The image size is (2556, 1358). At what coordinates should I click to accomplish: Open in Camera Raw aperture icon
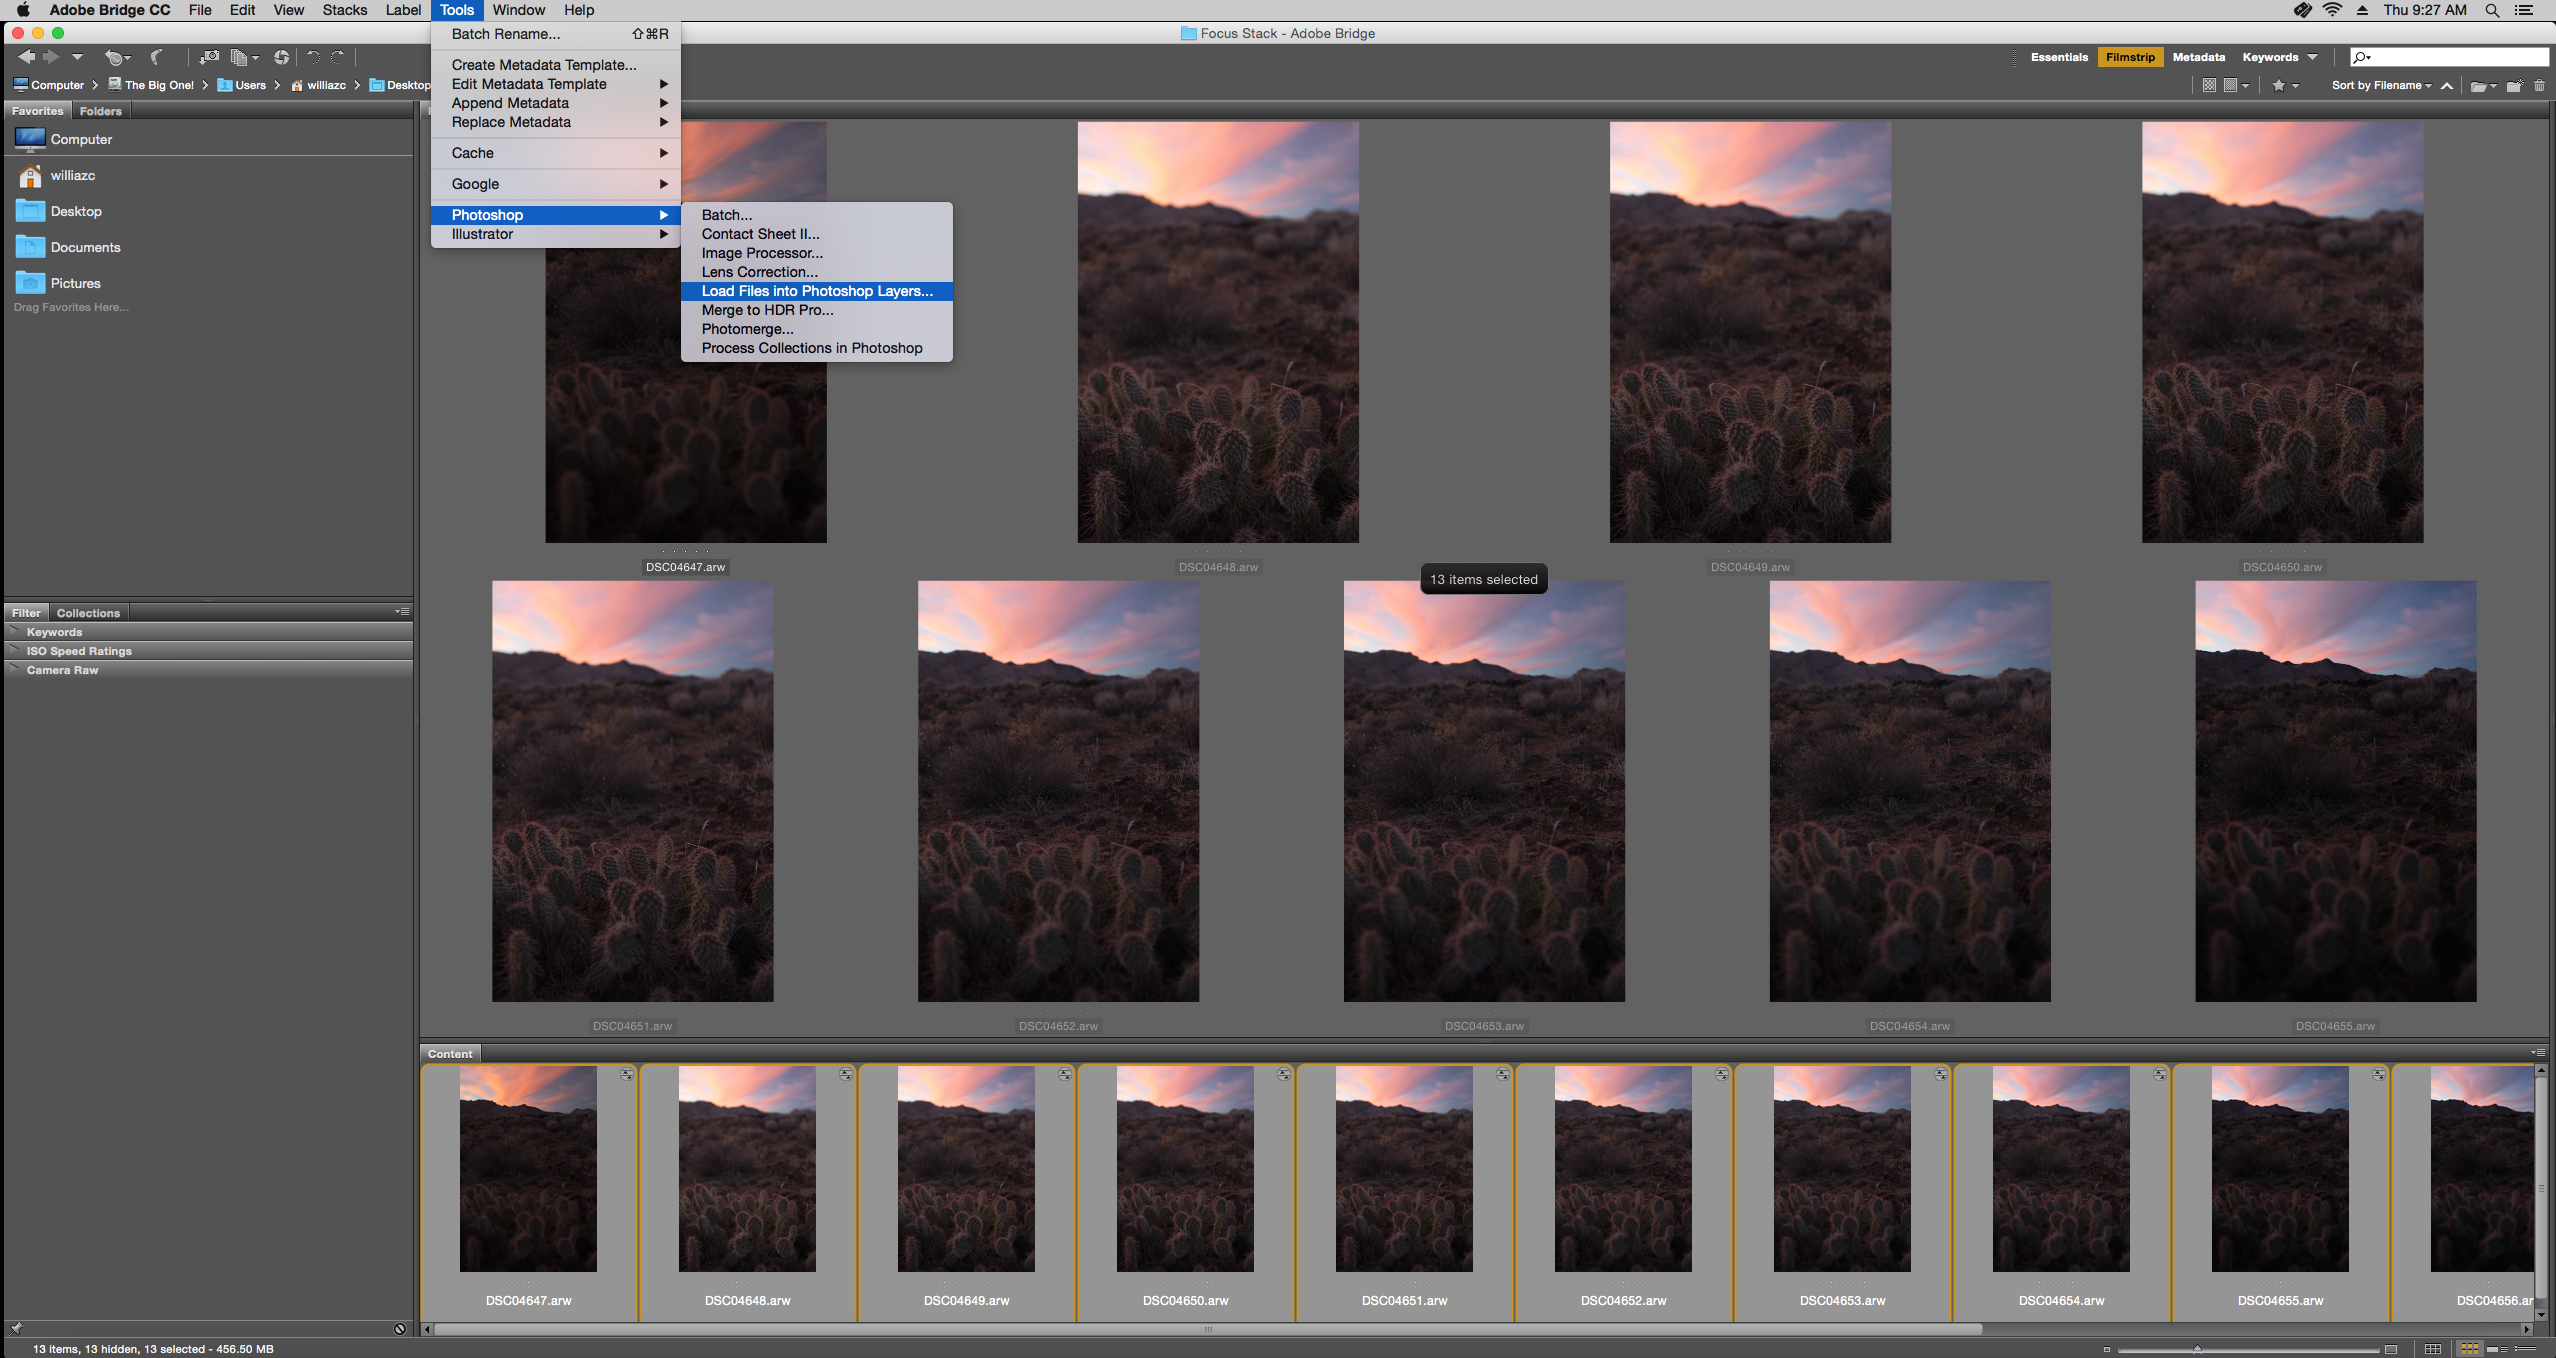click(x=281, y=57)
